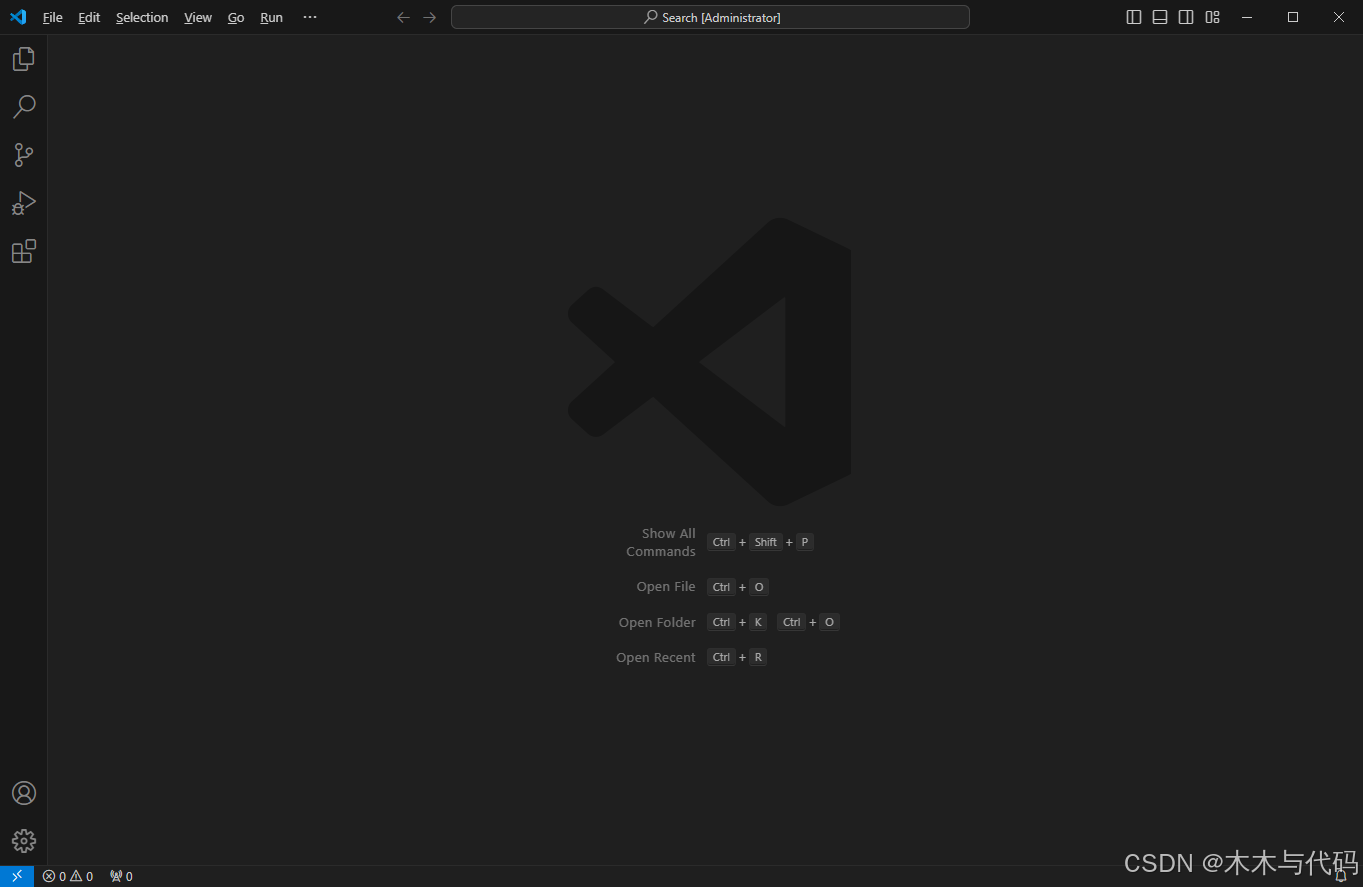This screenshot has height=887, width=1363.
Task: Open the Manage gear menu
Action: pos(24,841)
